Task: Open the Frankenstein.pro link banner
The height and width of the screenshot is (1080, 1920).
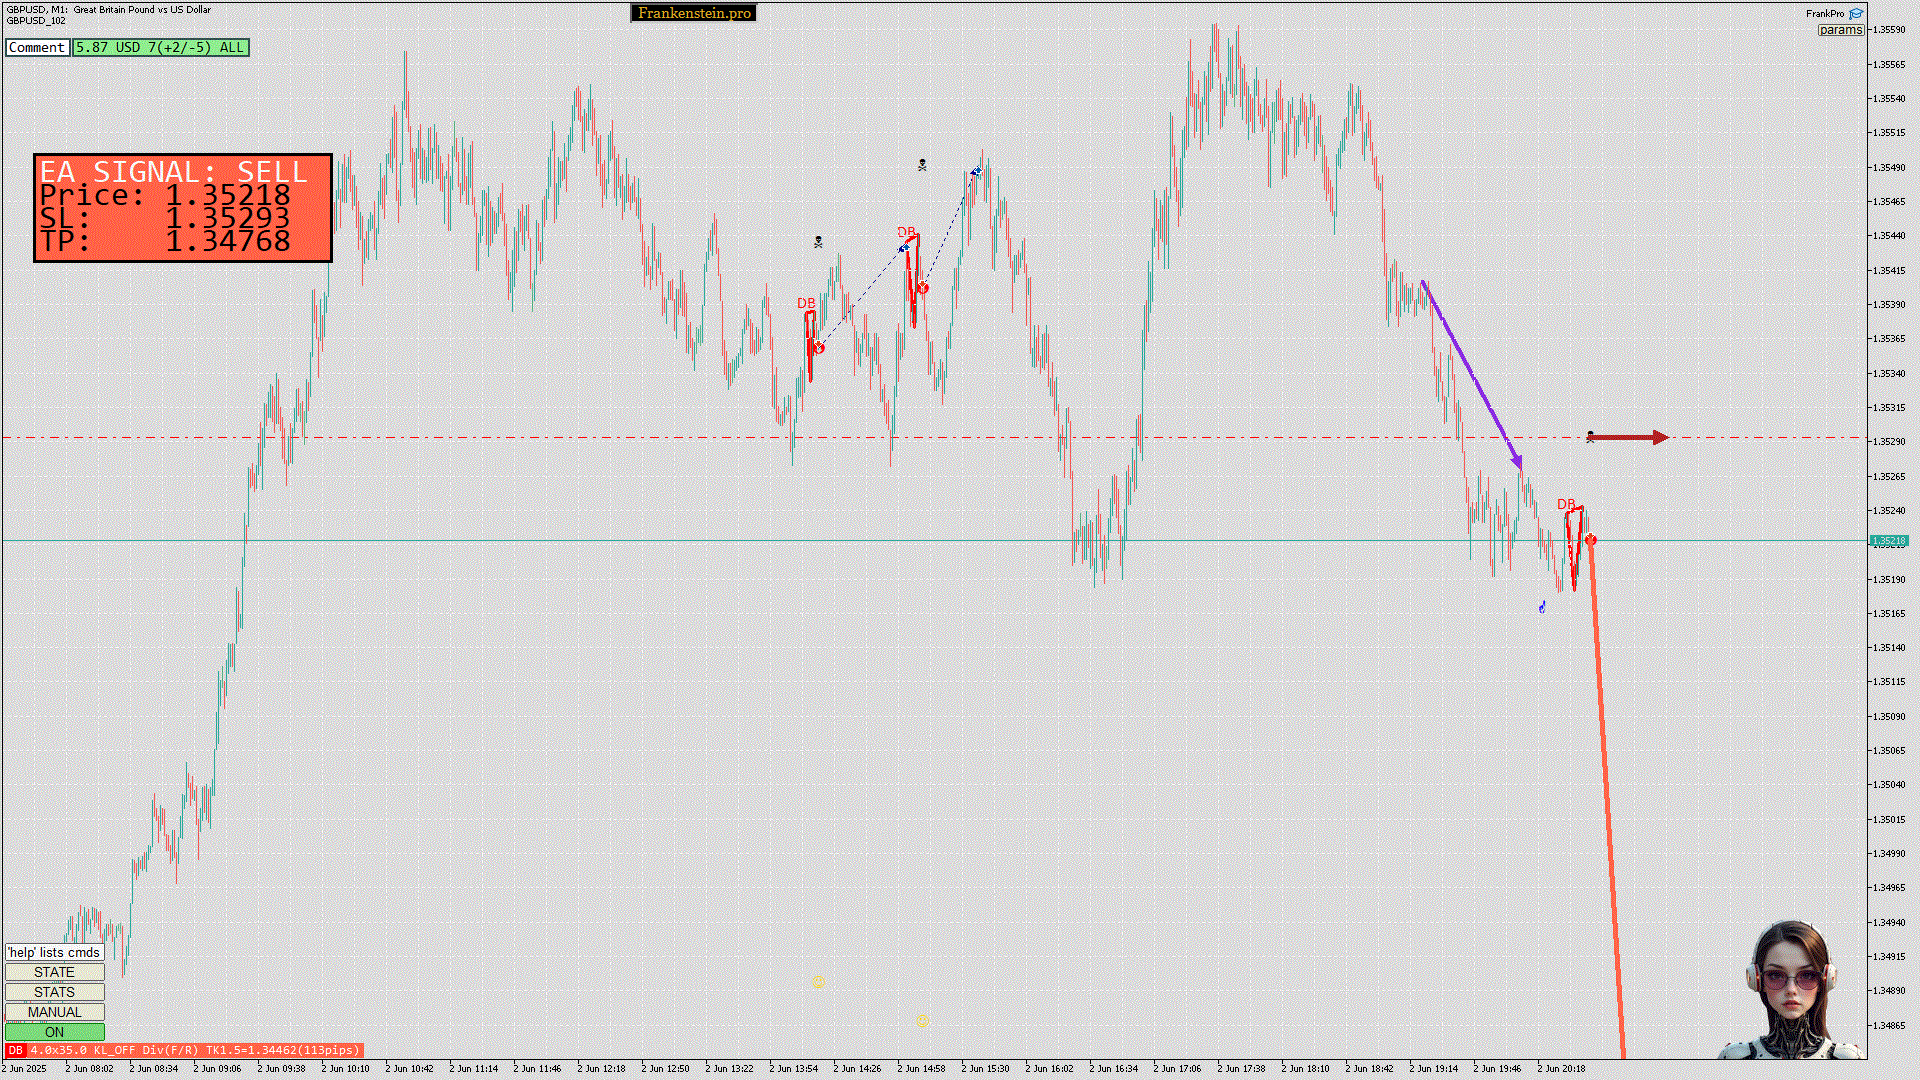Action: pyautogui.click(x=694, y=13)
